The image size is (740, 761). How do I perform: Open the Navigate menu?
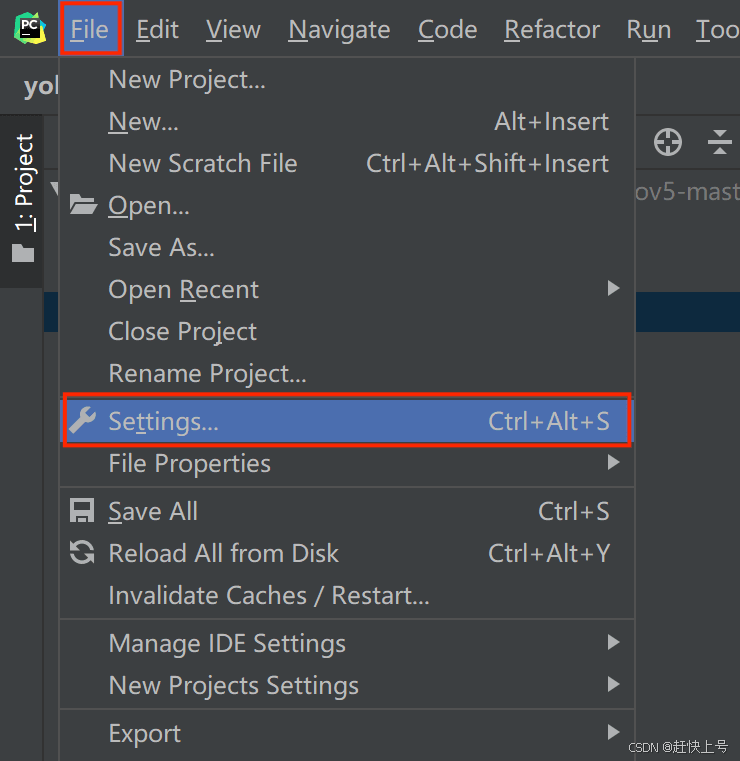click(x=339, y=30)
